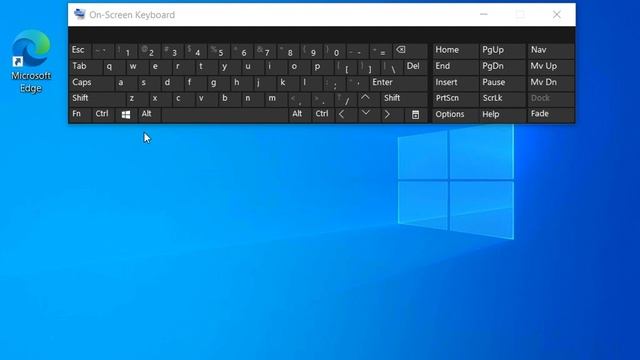This screenshot has height=360, width=640.
Task: Tap the letter z key
Action: tap(137, 99)
